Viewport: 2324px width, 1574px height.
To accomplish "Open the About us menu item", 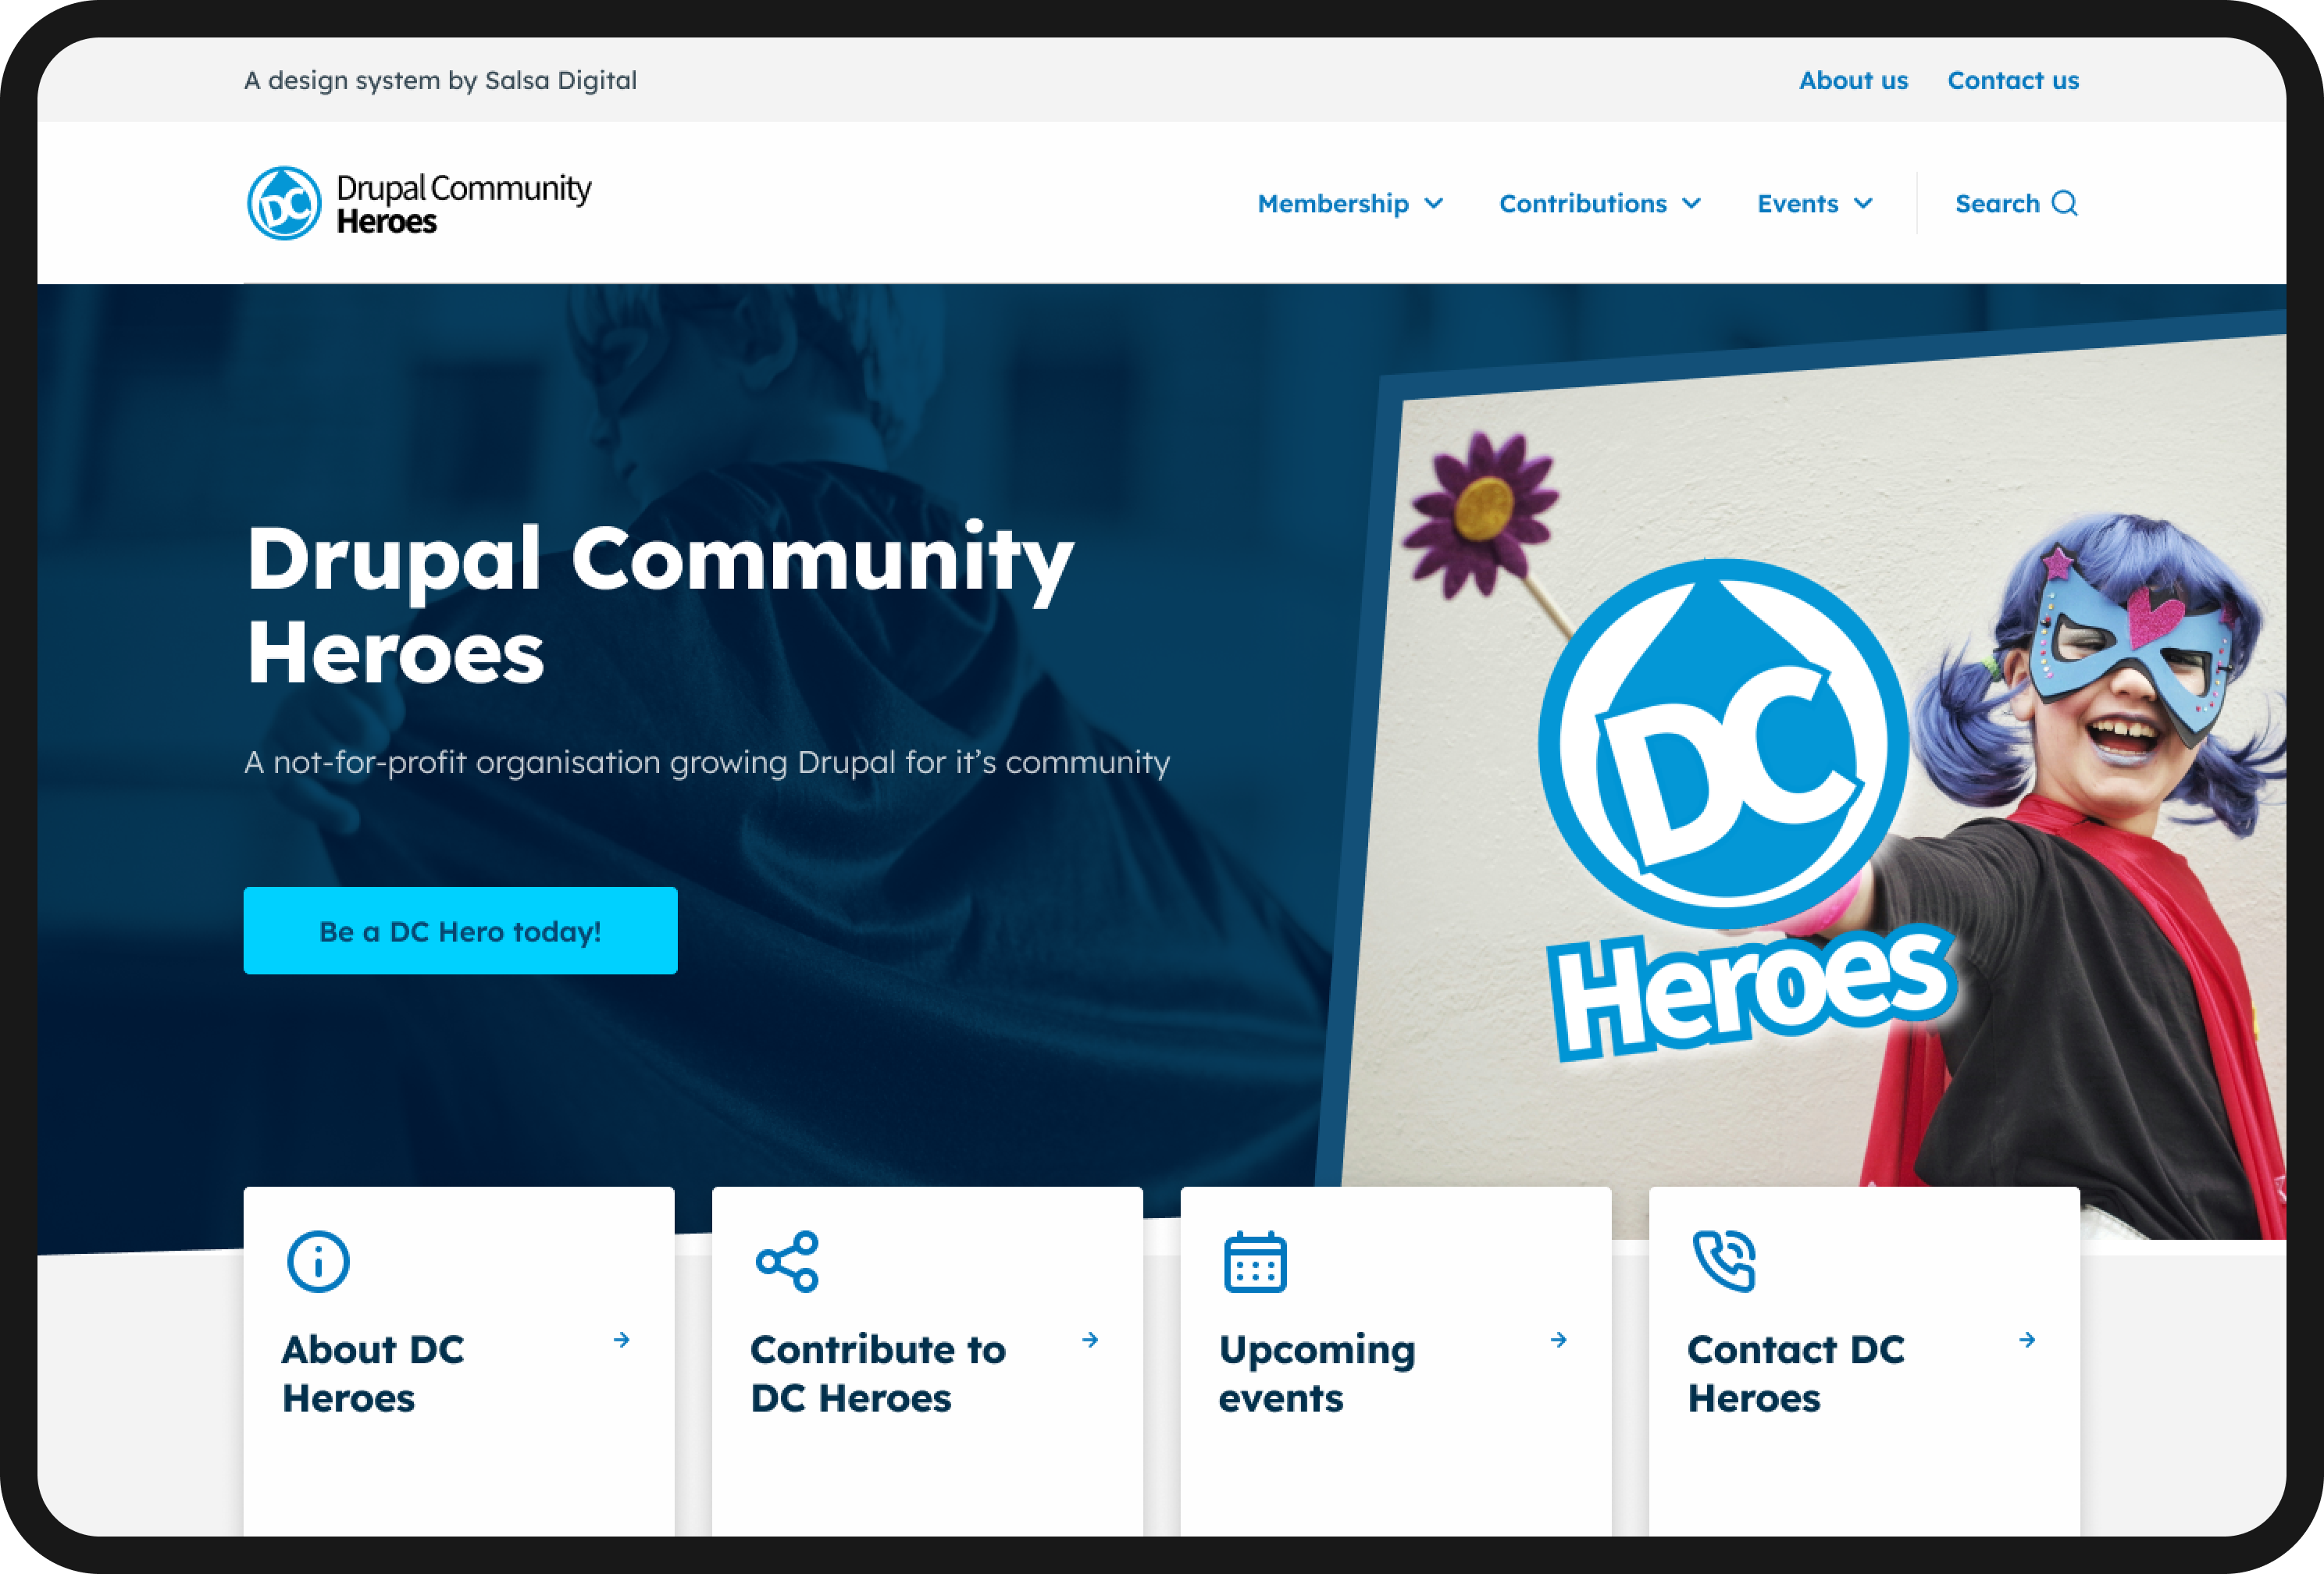I will [x=1853, y=80].
